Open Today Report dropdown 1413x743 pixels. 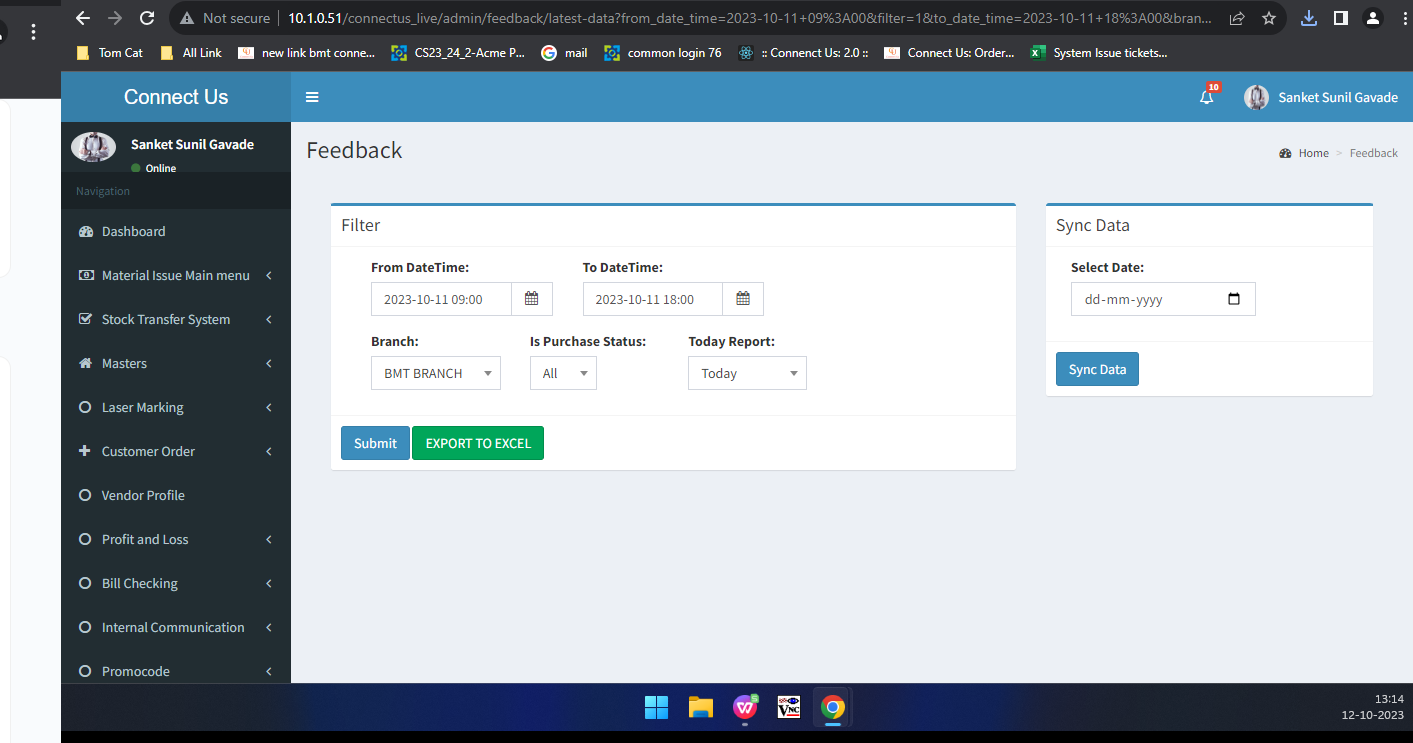(747, 373)
